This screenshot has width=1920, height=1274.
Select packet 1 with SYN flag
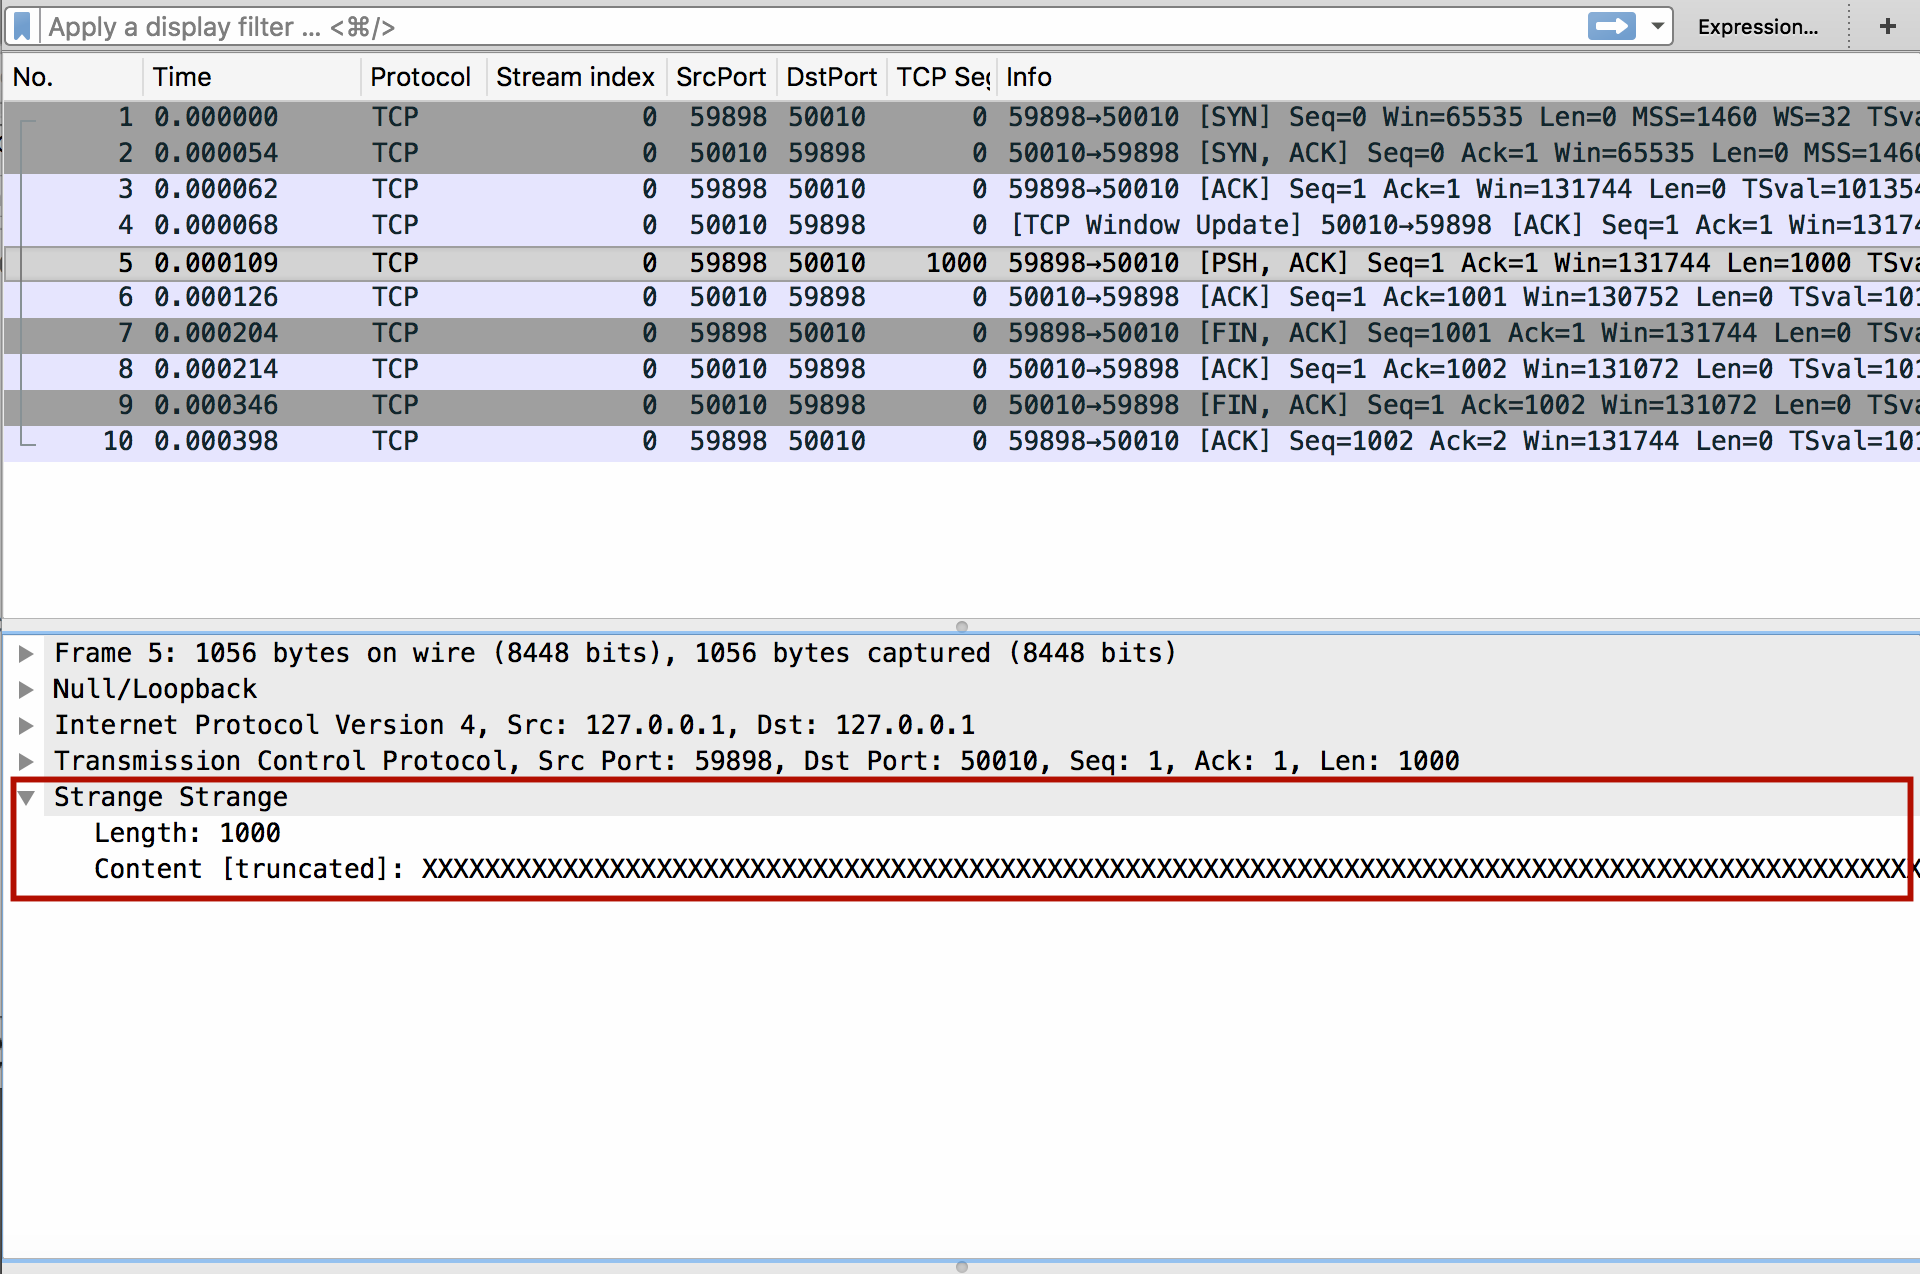pos(960,117)
